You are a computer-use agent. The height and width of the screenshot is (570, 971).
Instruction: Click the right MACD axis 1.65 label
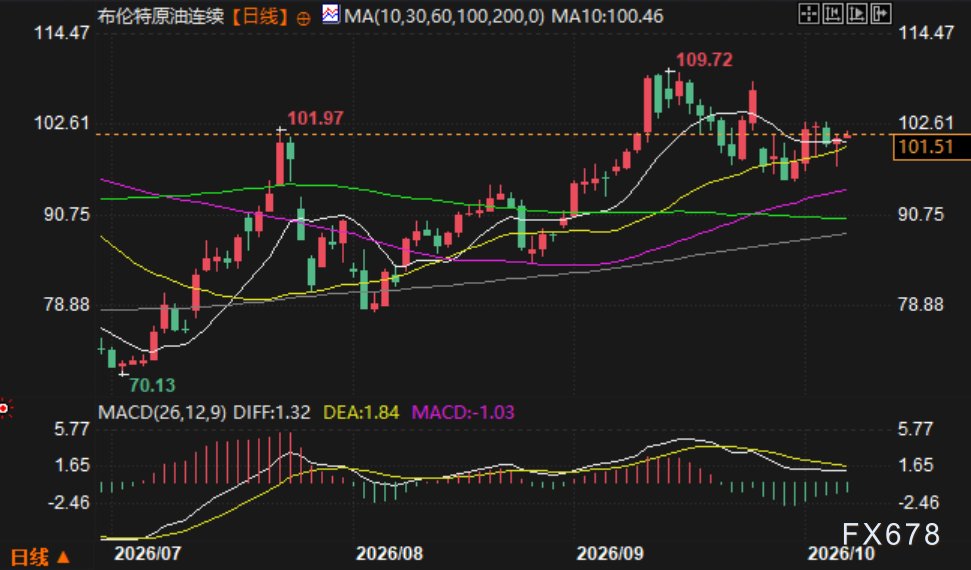coord(915,466)
